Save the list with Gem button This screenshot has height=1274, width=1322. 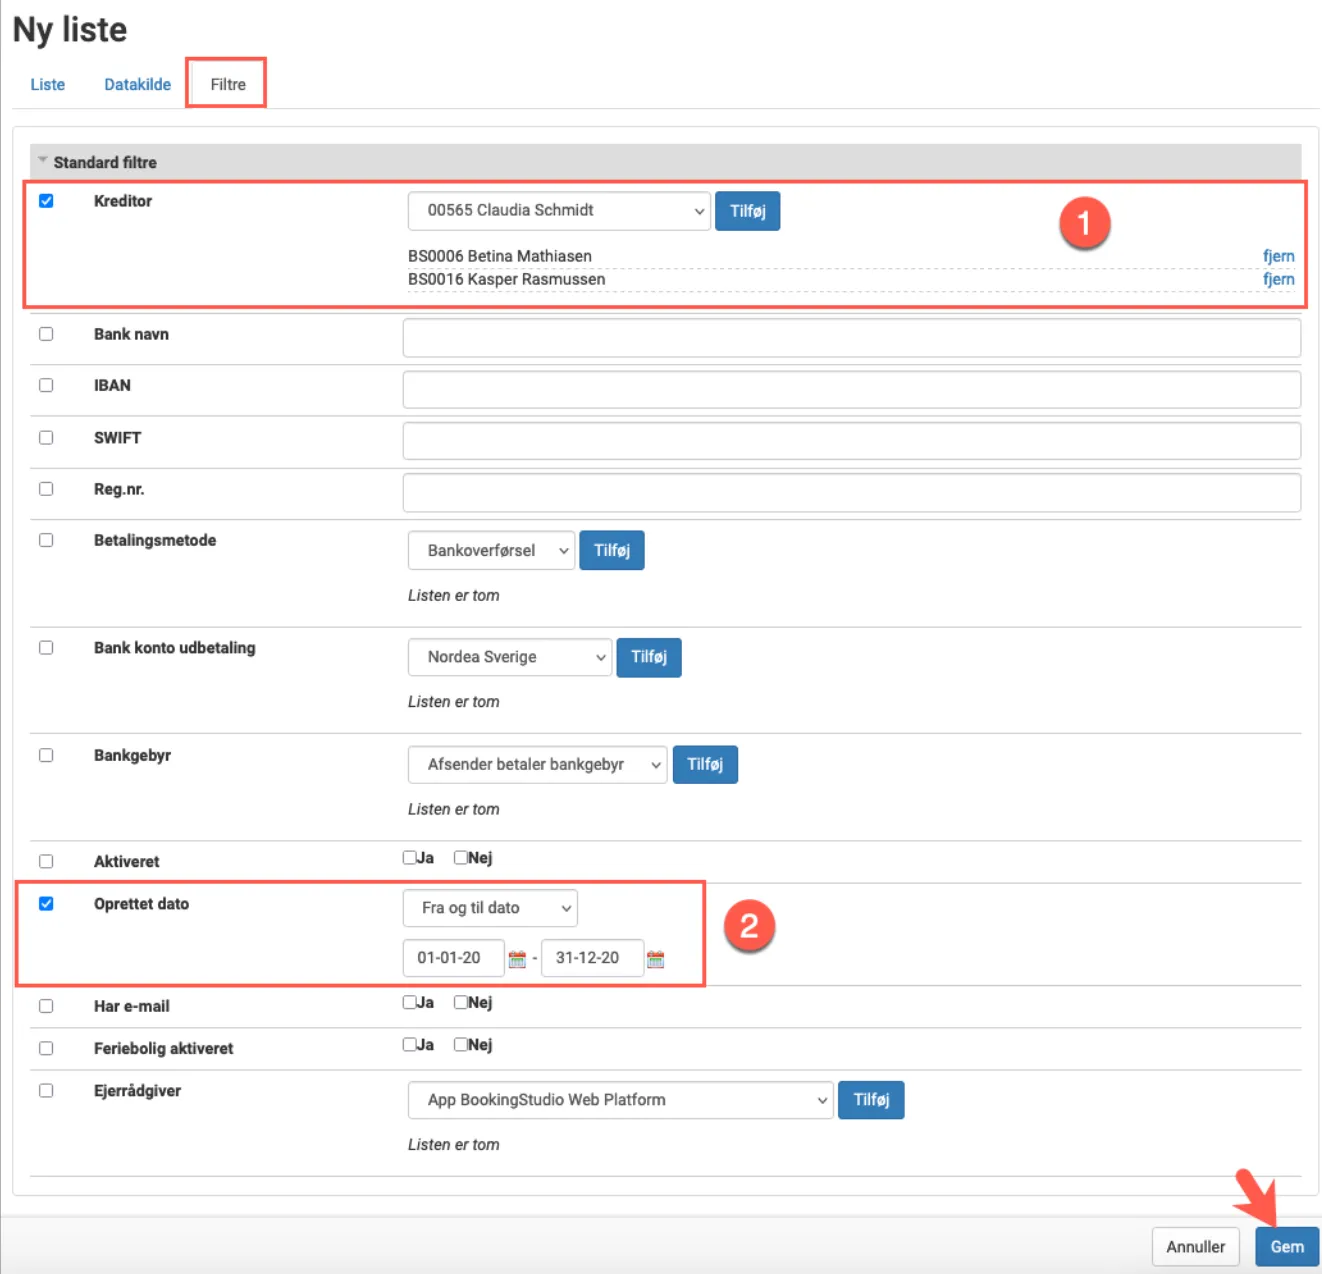point(1287,1247)
